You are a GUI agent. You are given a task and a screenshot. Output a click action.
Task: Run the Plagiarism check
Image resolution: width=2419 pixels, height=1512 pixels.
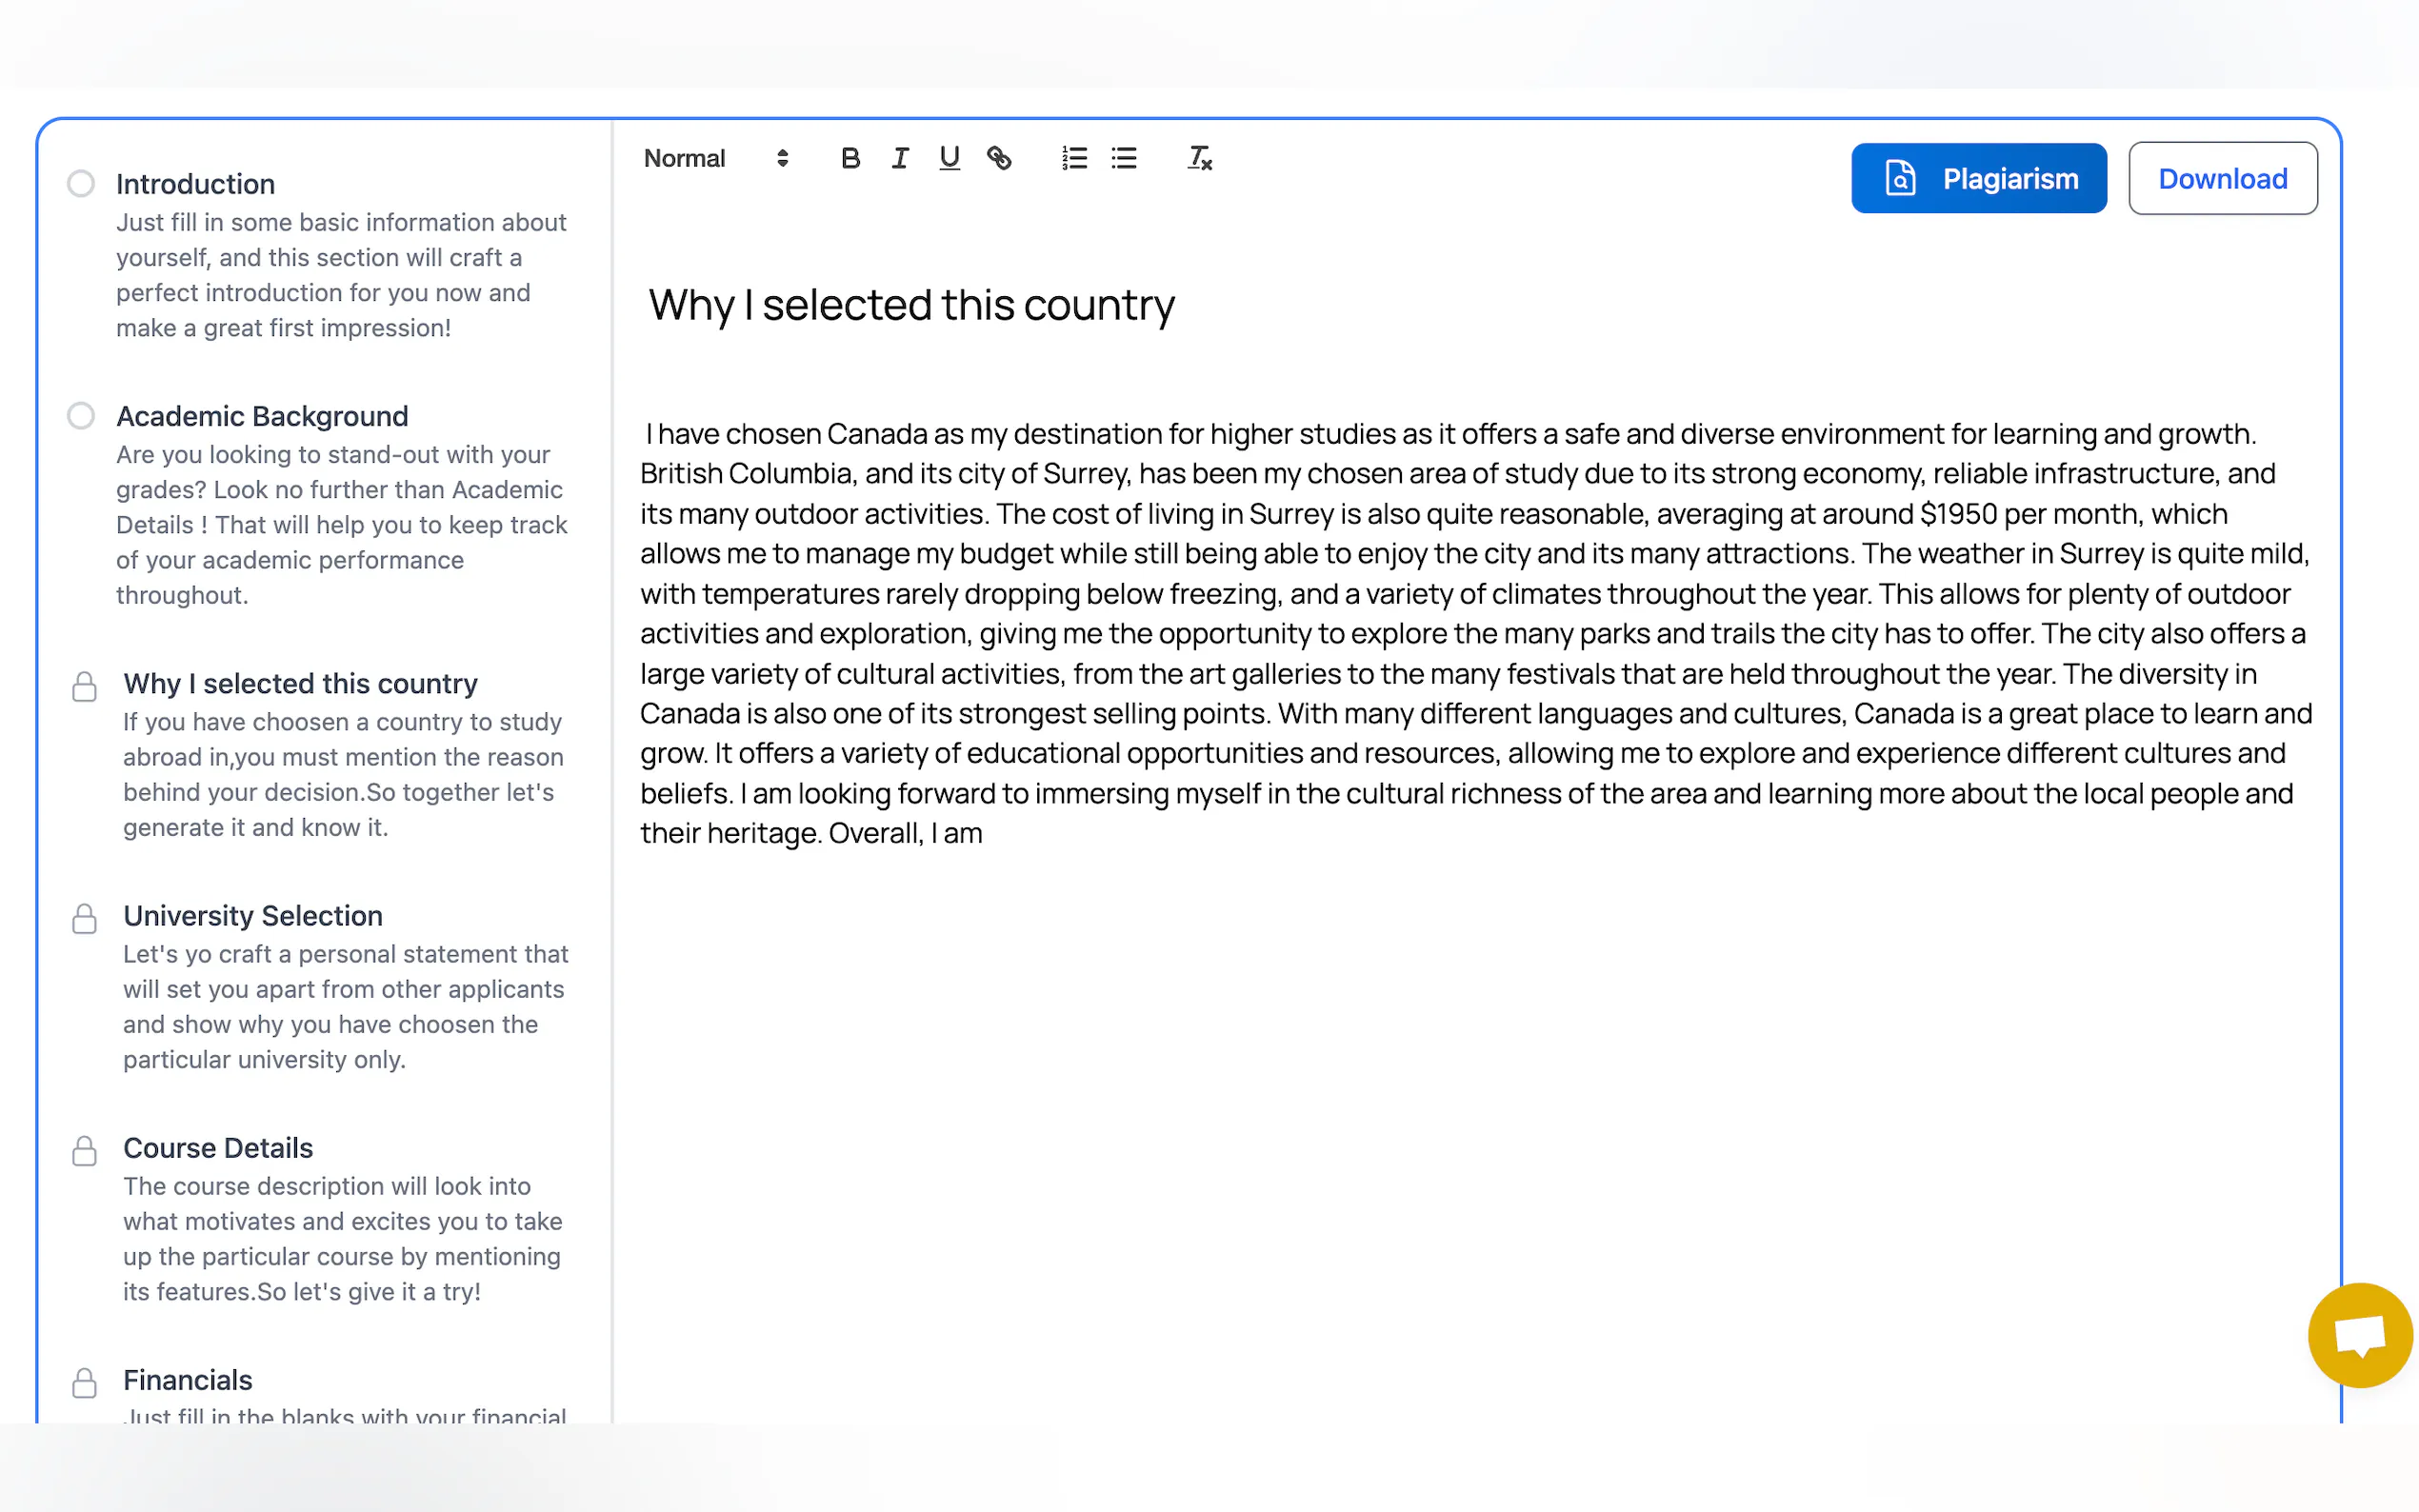(x=1978, y=179)
